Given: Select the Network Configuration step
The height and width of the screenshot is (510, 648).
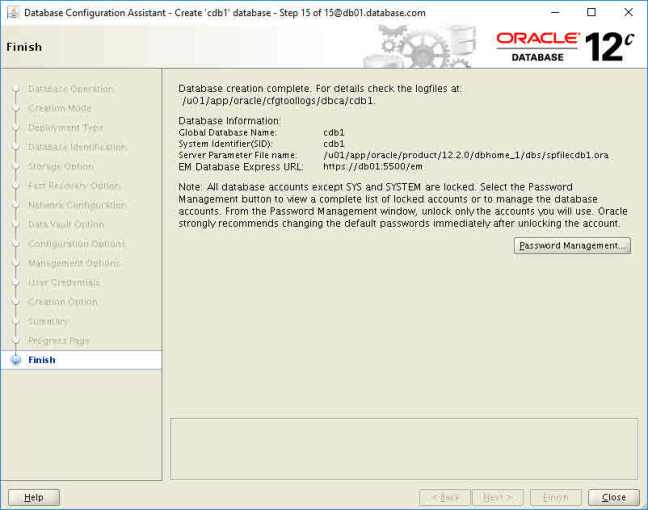Looking at the screenshot, I should coord(77,205).
